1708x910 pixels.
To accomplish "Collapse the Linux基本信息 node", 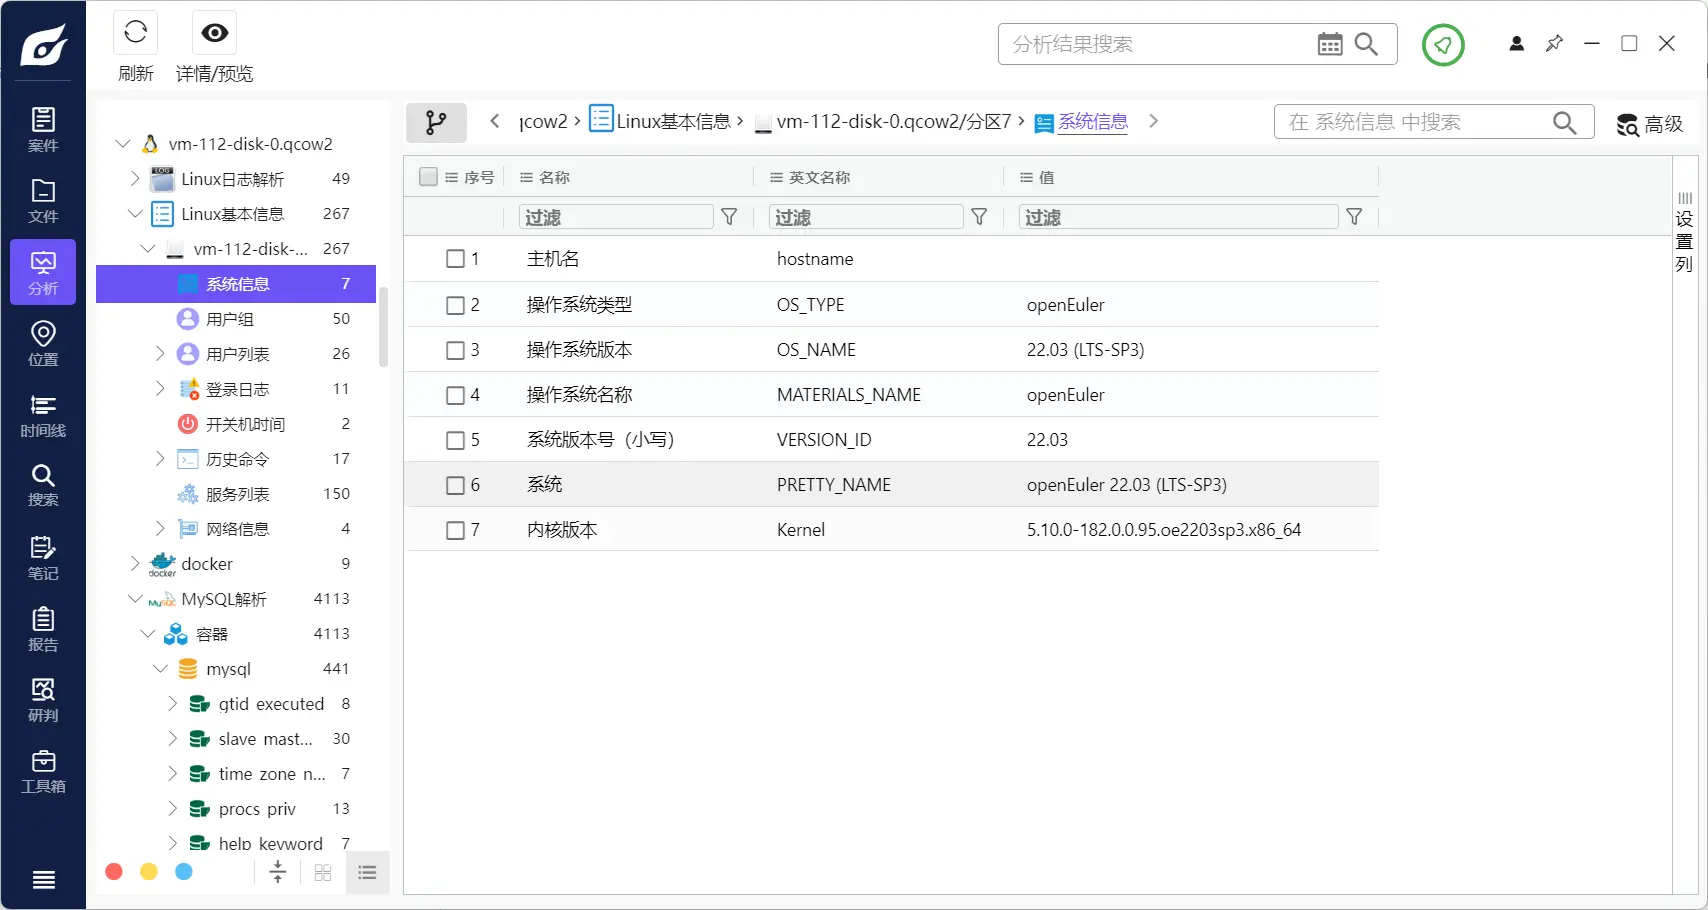I will pyautogui.click(x=135, y=214).
